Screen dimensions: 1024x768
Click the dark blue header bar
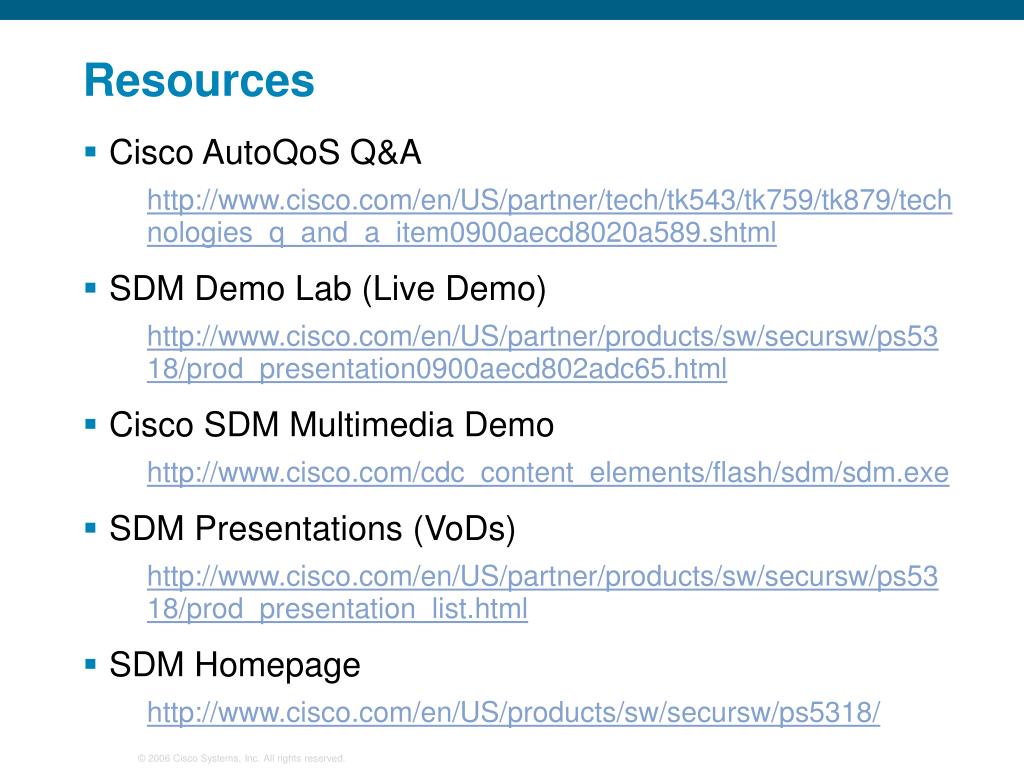coord(512,10)
